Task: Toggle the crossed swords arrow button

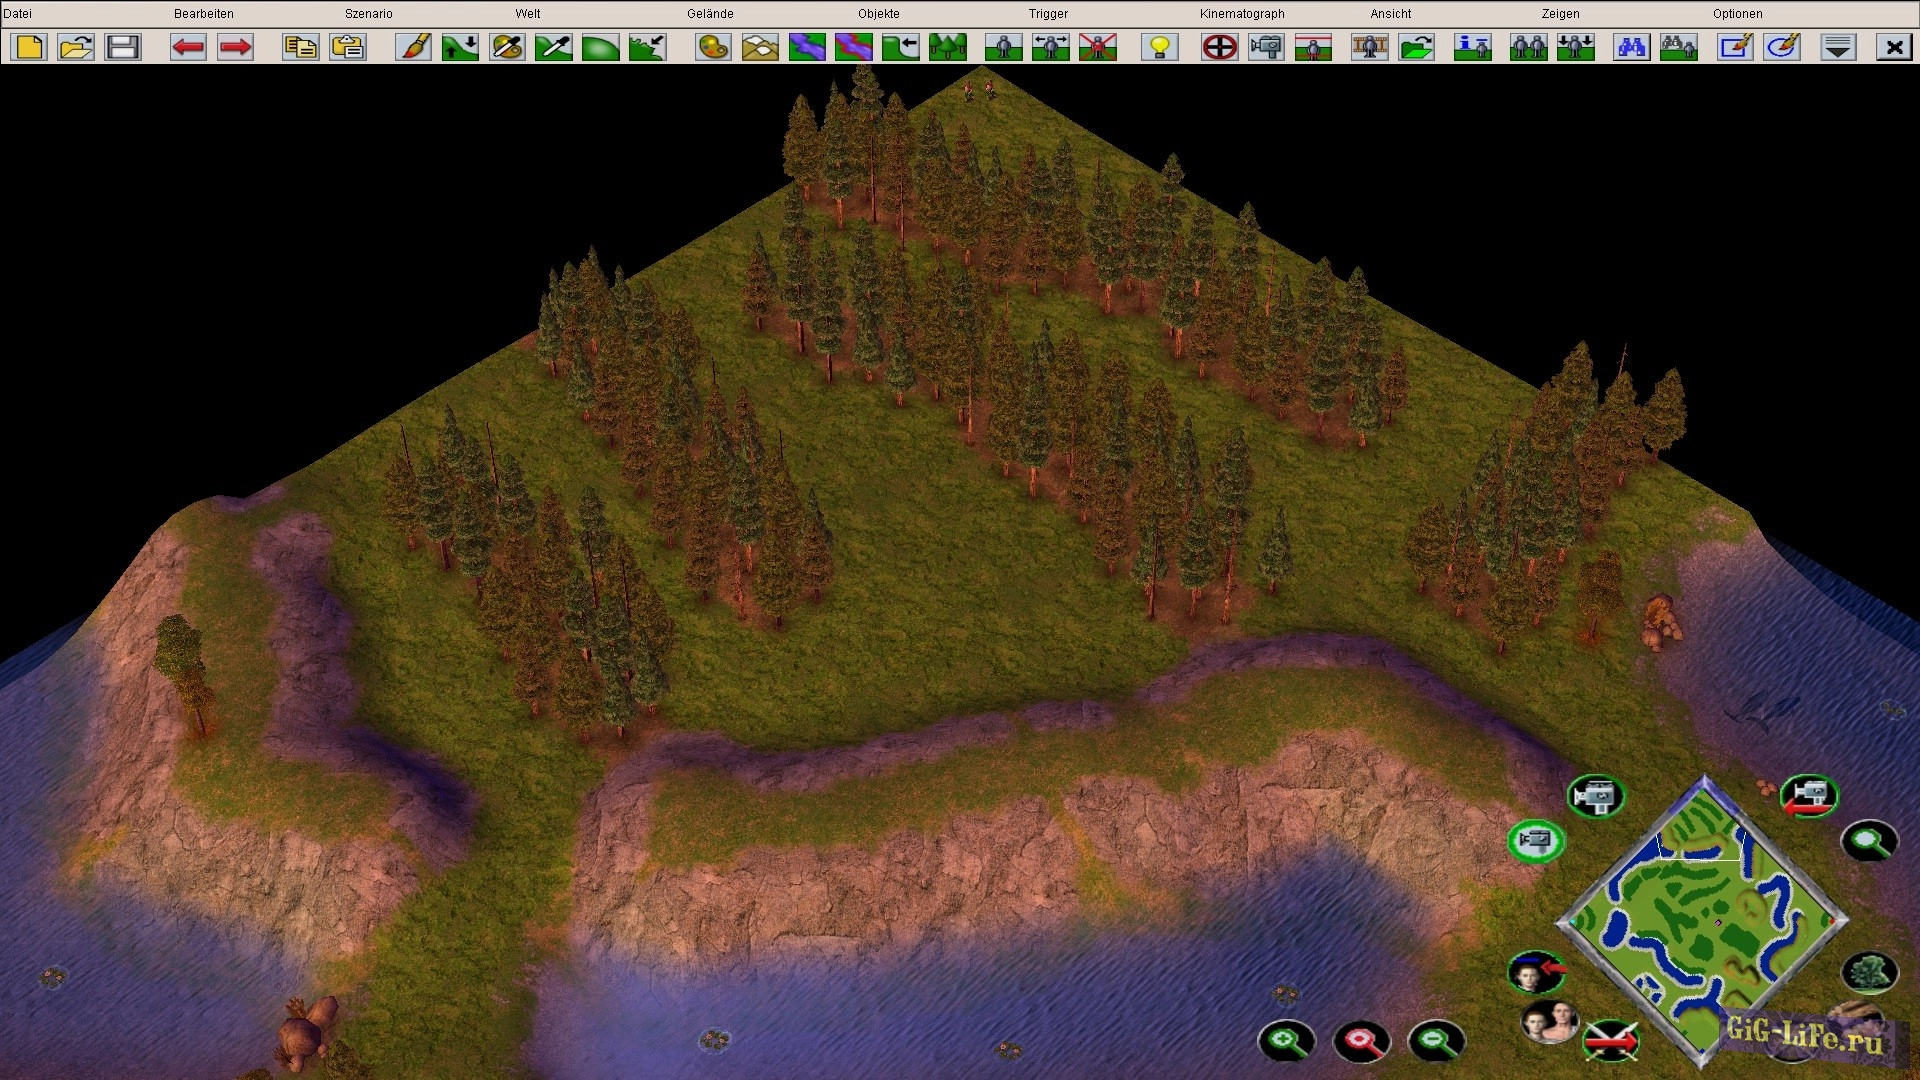Action: [1612, 1040]
